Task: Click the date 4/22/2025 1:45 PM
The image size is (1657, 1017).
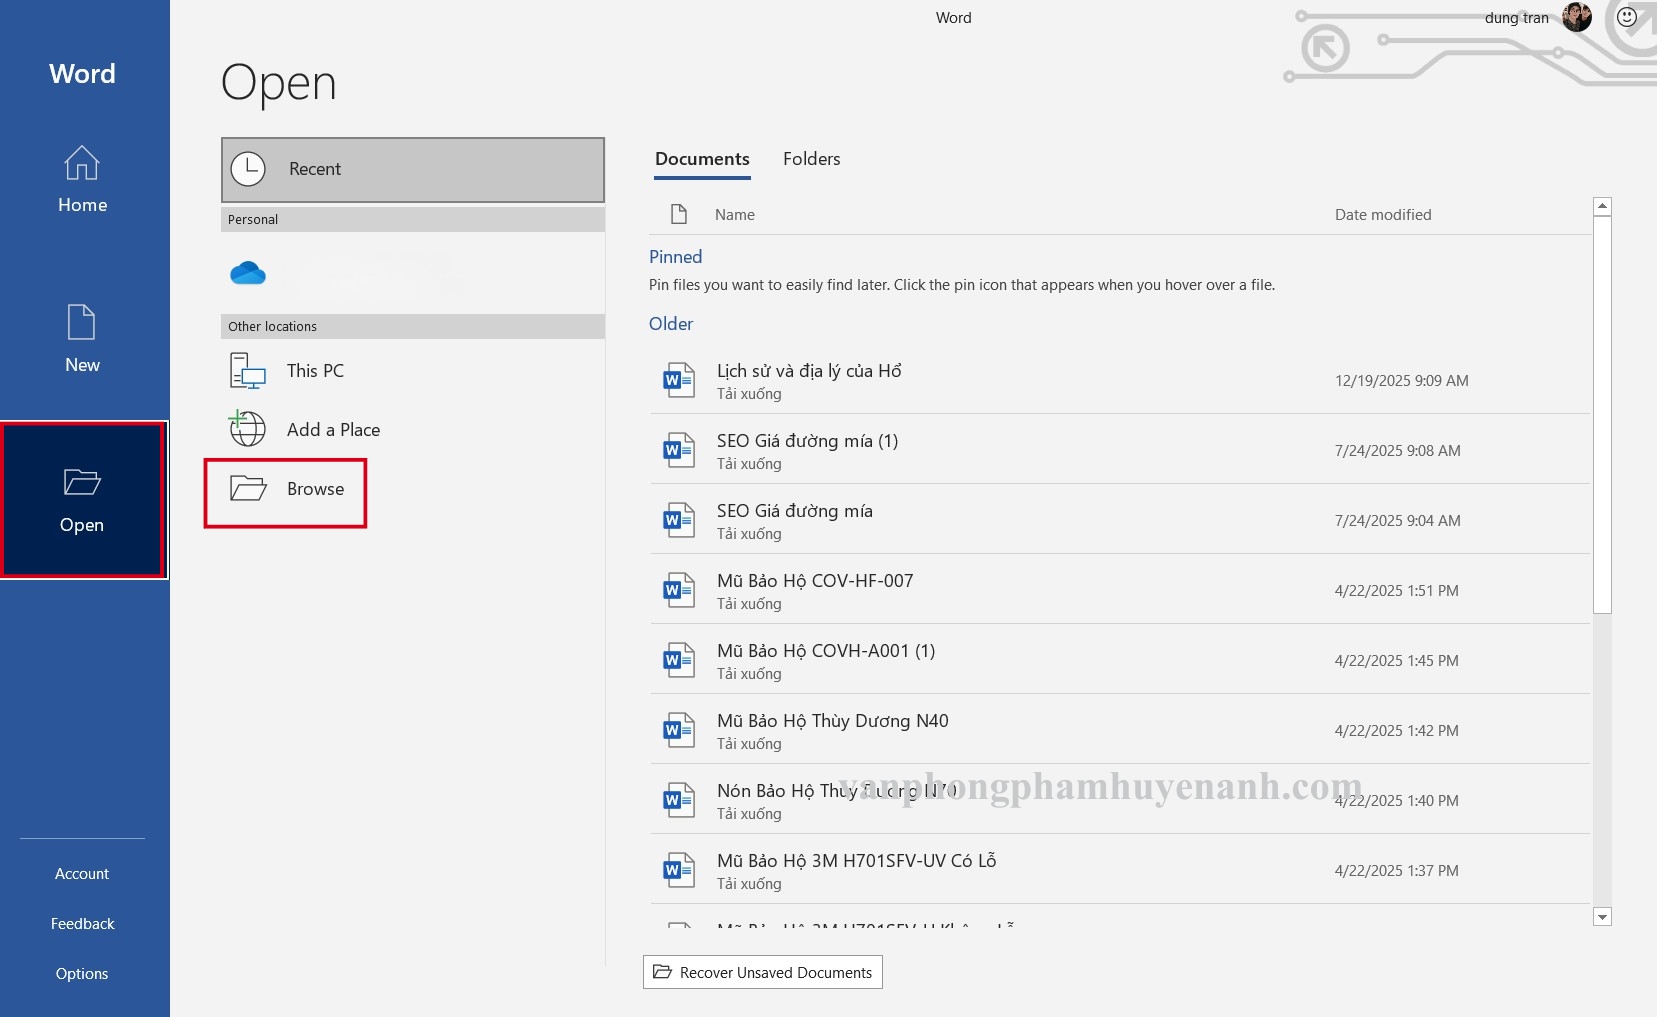Action: pyautogui.click(x=1396, y=661)
